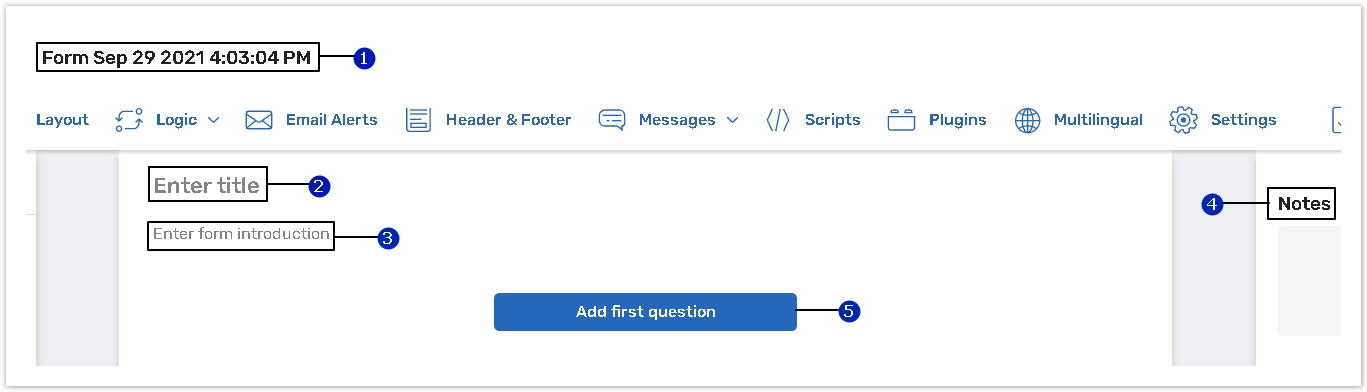Select the Scripts menu label

tap(833, 120)
